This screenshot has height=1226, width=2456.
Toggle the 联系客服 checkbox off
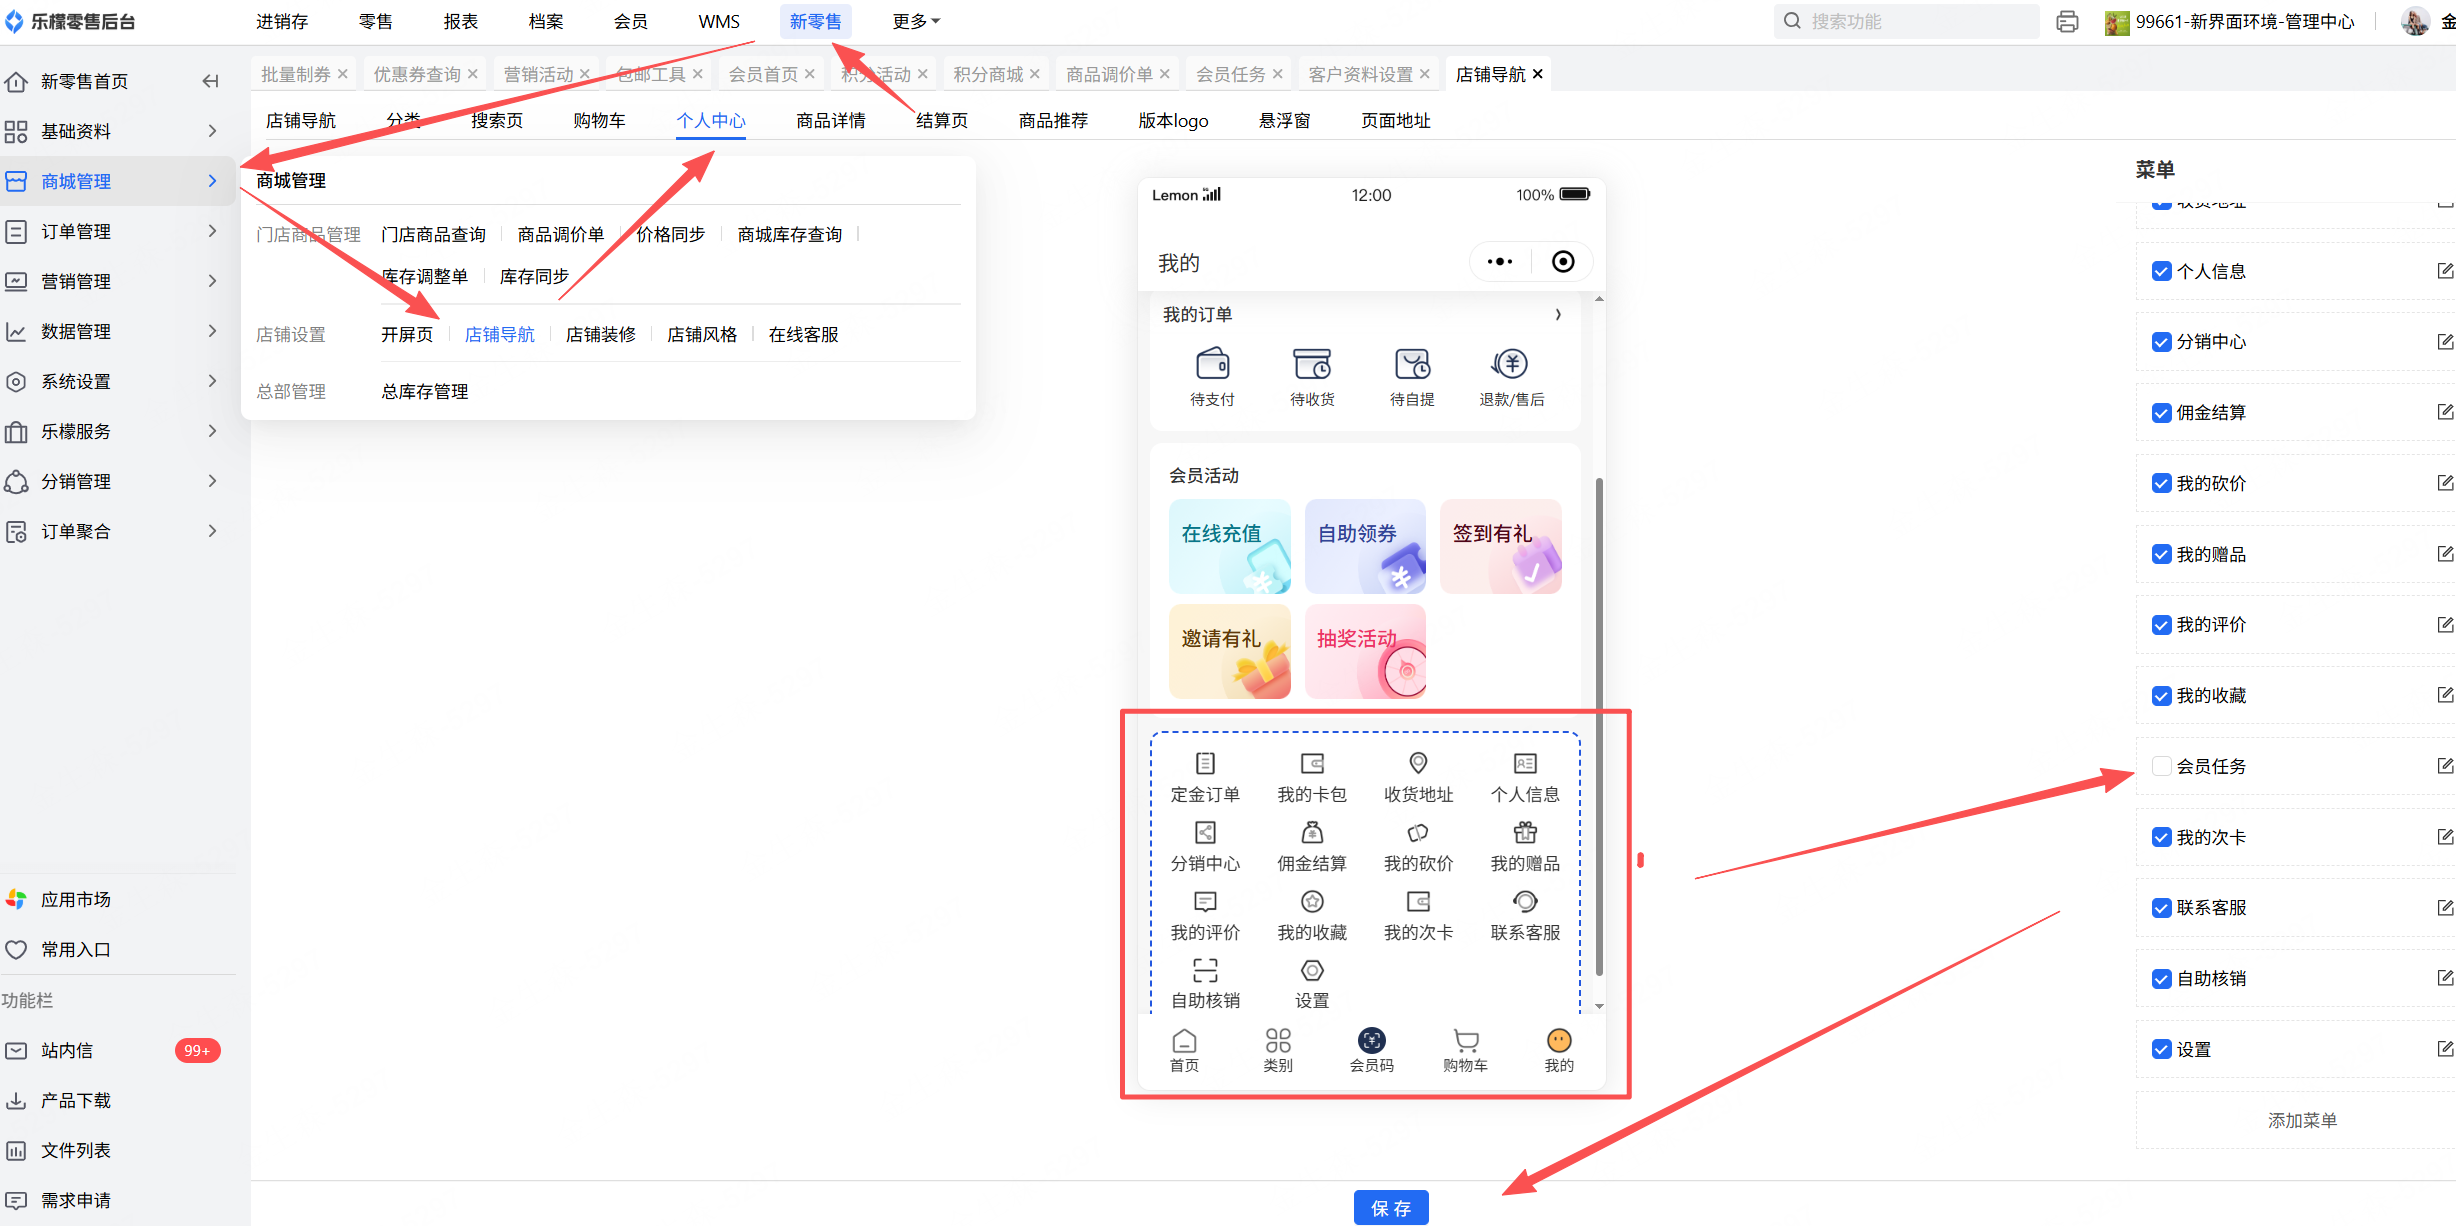[2161, 908]
